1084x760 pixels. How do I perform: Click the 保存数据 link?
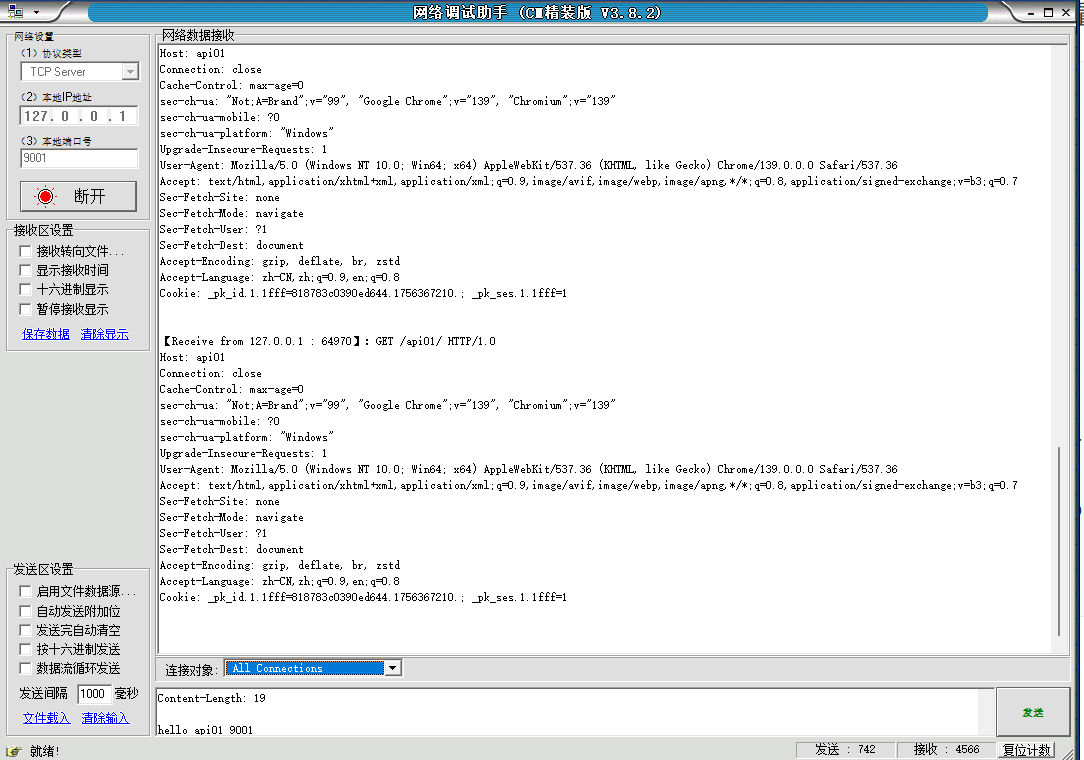[46, 334]
